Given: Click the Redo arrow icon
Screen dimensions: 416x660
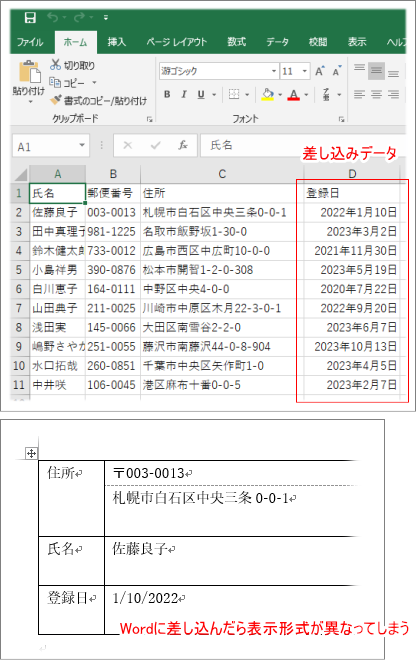Looking at the screenshot, I should coord(79,17).
